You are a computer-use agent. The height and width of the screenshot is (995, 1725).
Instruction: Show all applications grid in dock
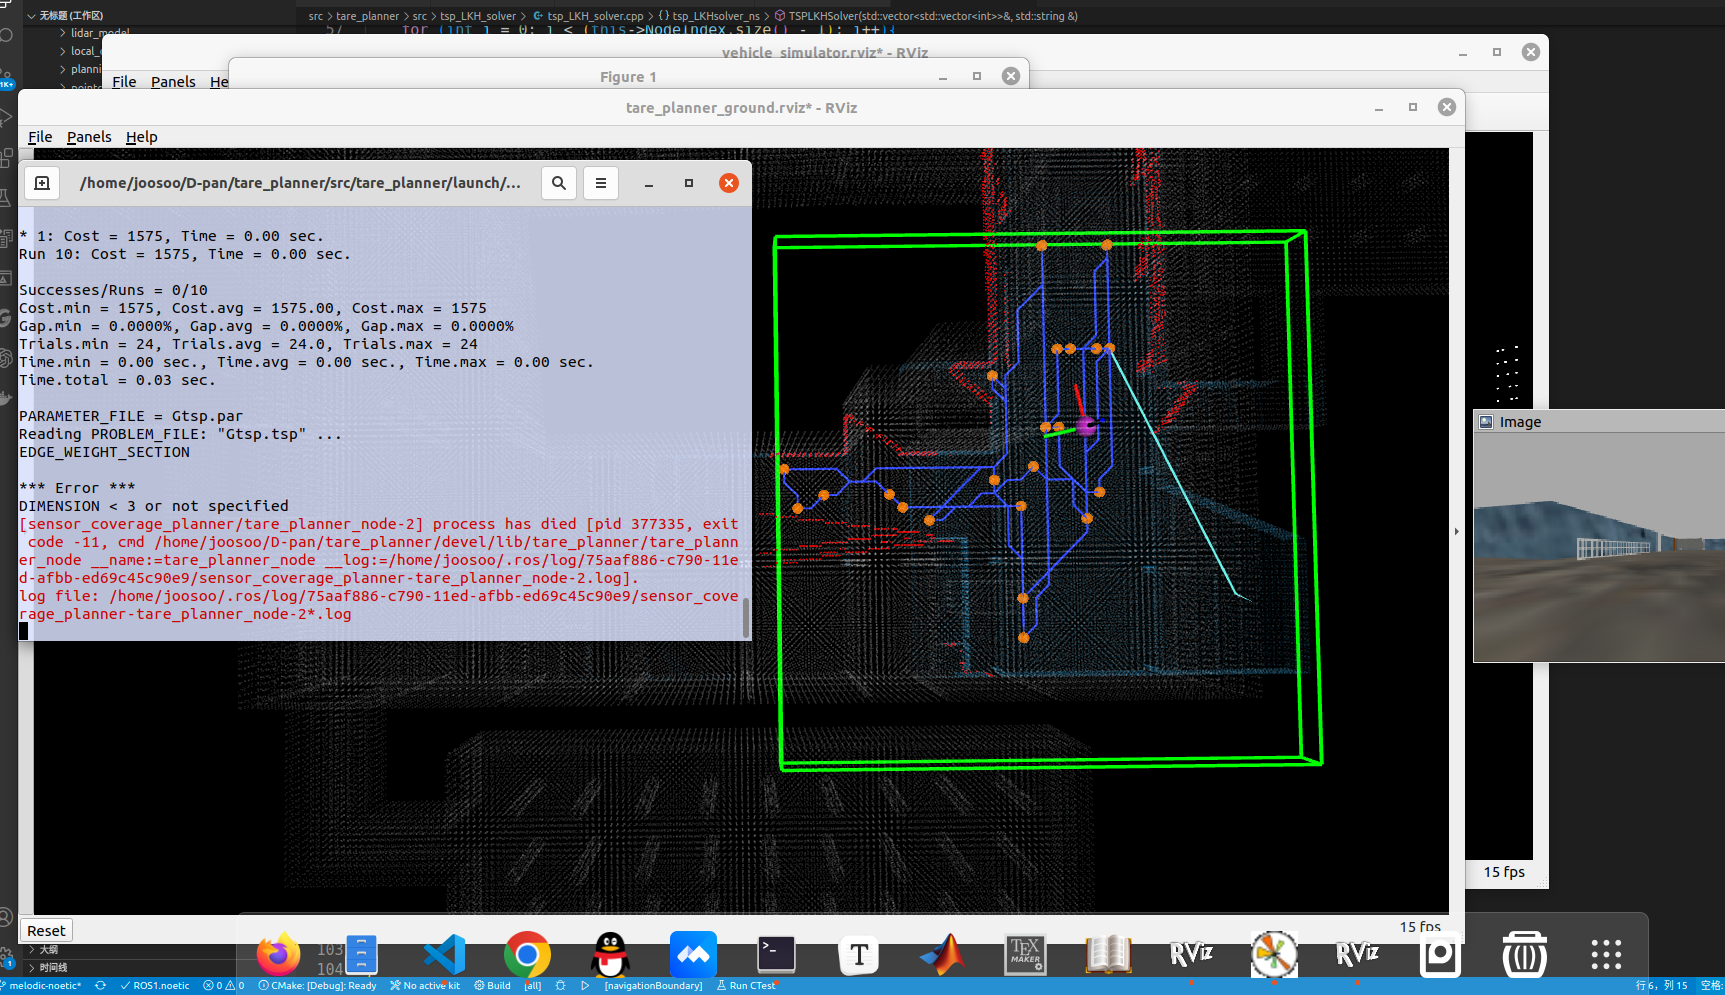1606,954
